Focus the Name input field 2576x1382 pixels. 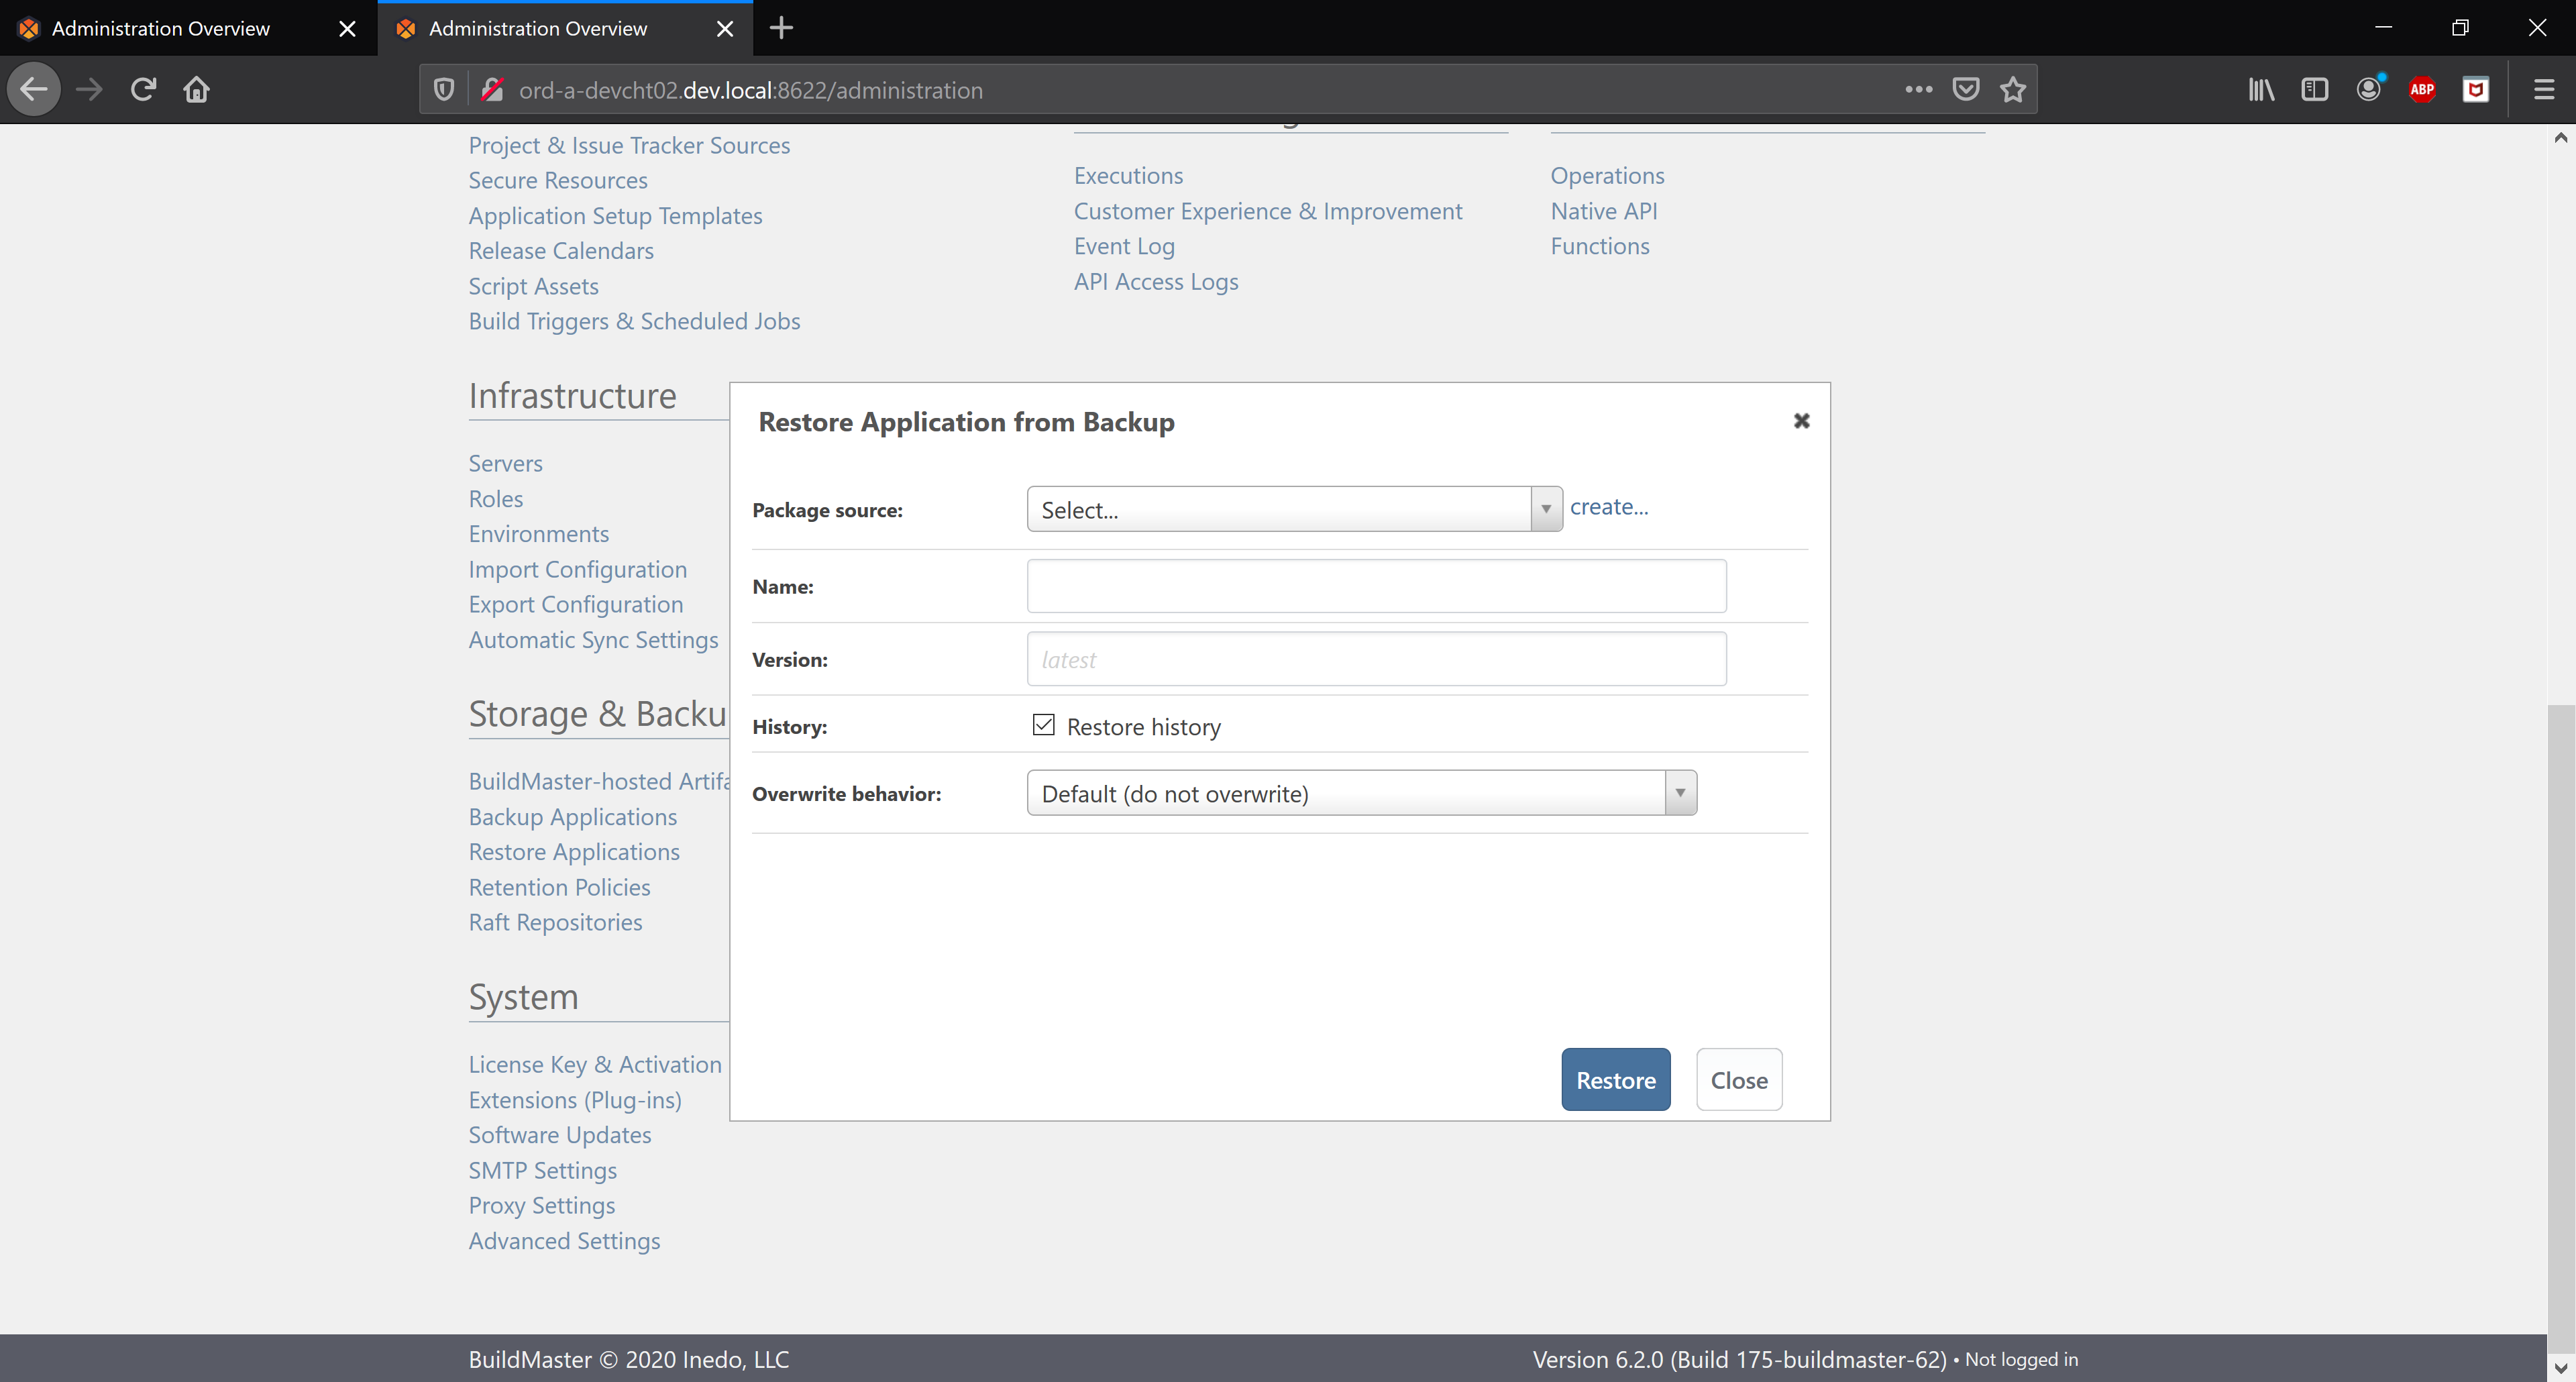[x=1376, y=586]
